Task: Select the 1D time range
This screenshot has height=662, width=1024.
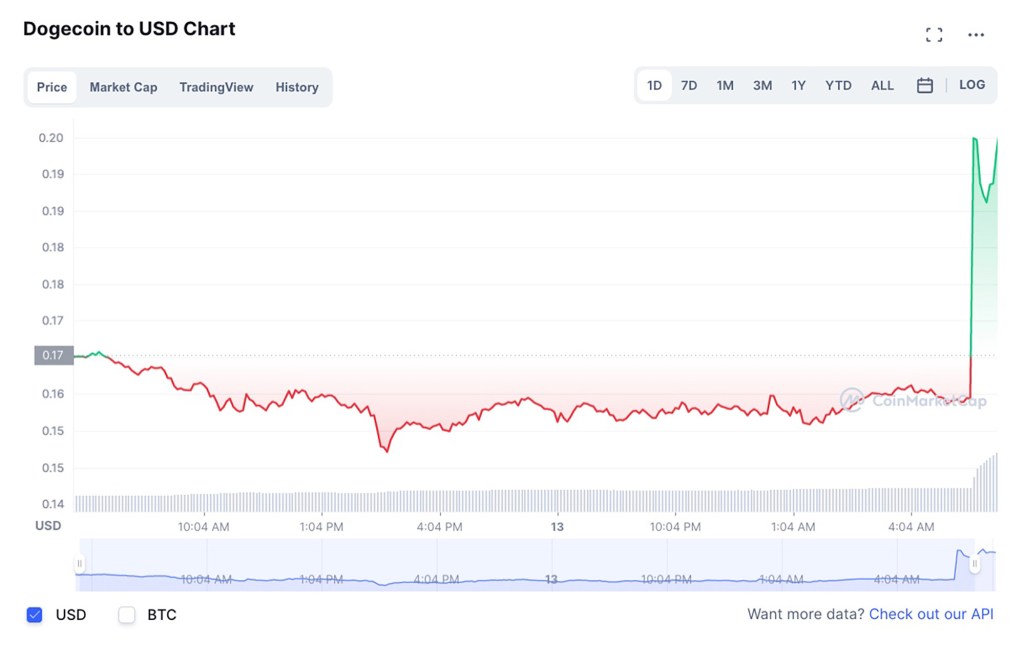Action: 654,86
